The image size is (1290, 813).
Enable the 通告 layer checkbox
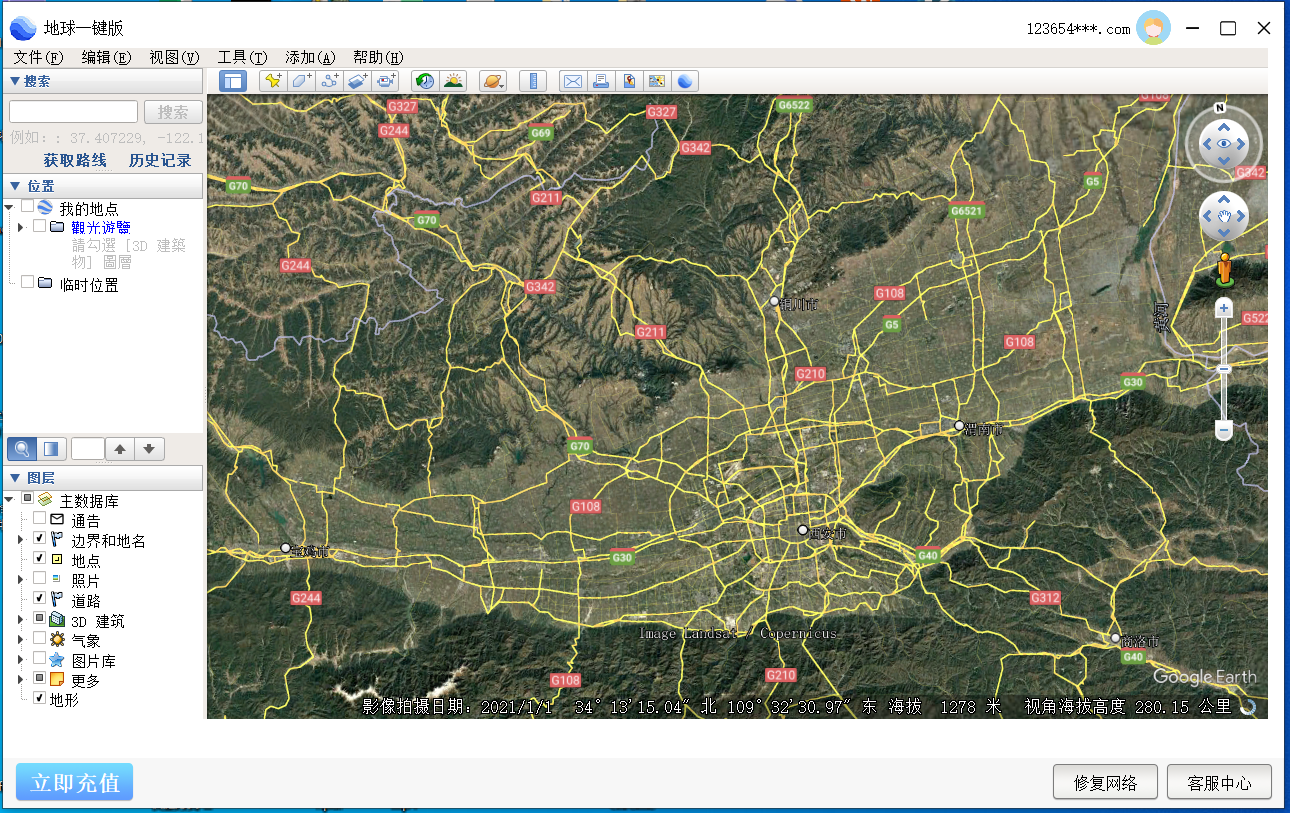[40, 519]
